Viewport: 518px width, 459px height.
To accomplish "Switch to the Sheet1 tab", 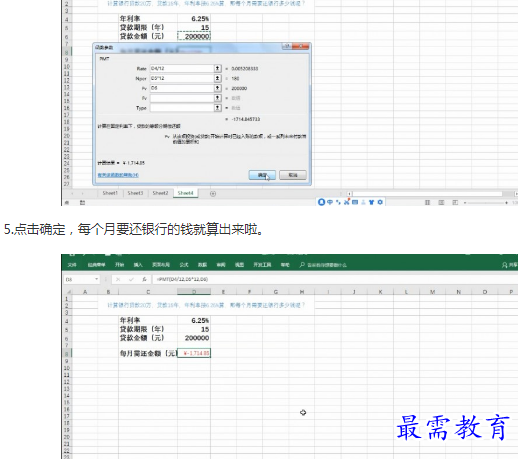I will click(110, 193).
